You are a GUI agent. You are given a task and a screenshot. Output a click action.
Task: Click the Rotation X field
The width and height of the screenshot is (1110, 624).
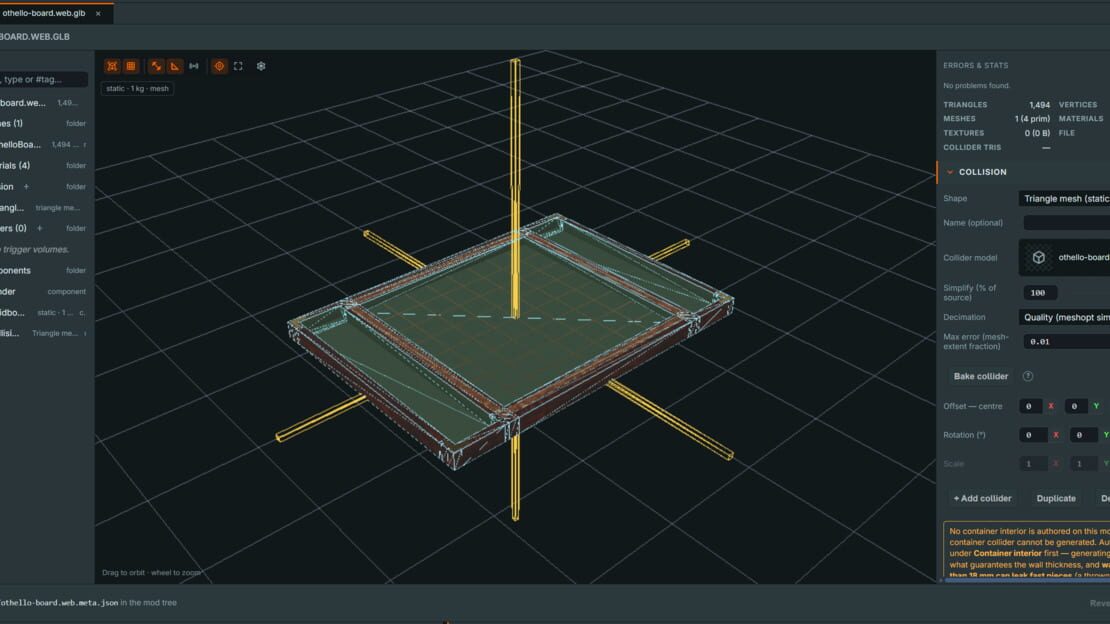(x=1032, y=435)
